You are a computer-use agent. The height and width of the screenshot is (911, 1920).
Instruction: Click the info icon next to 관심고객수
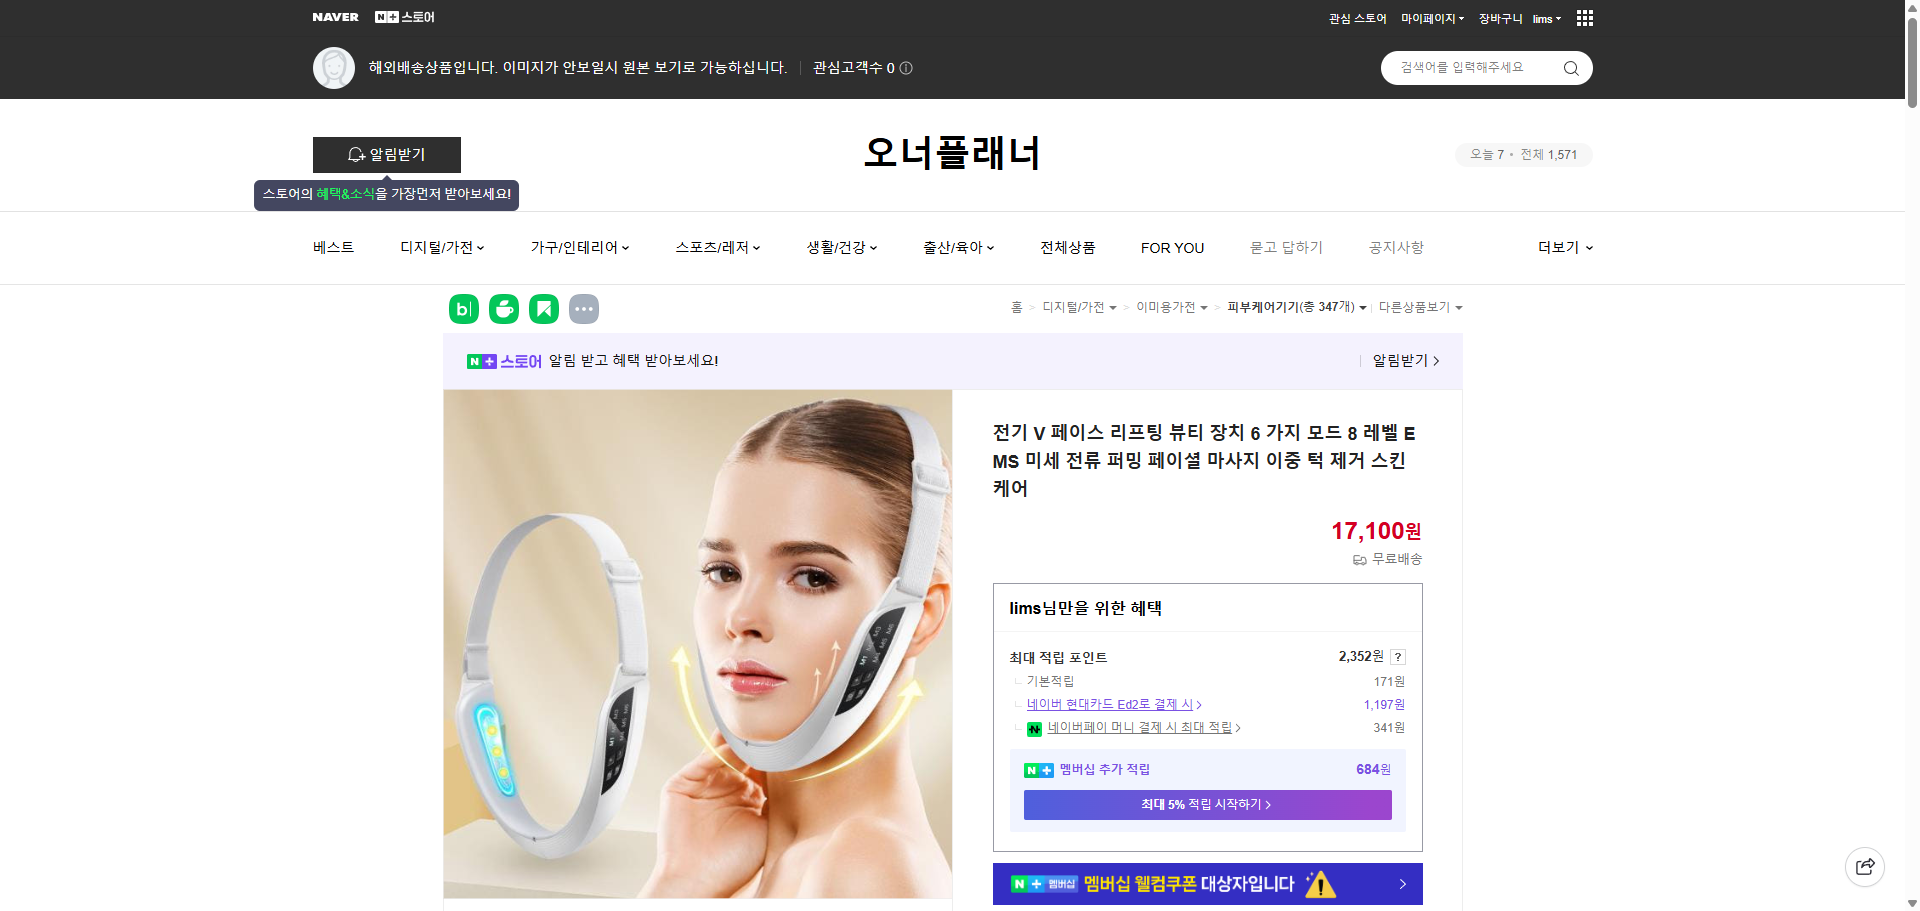coord(906,68)
